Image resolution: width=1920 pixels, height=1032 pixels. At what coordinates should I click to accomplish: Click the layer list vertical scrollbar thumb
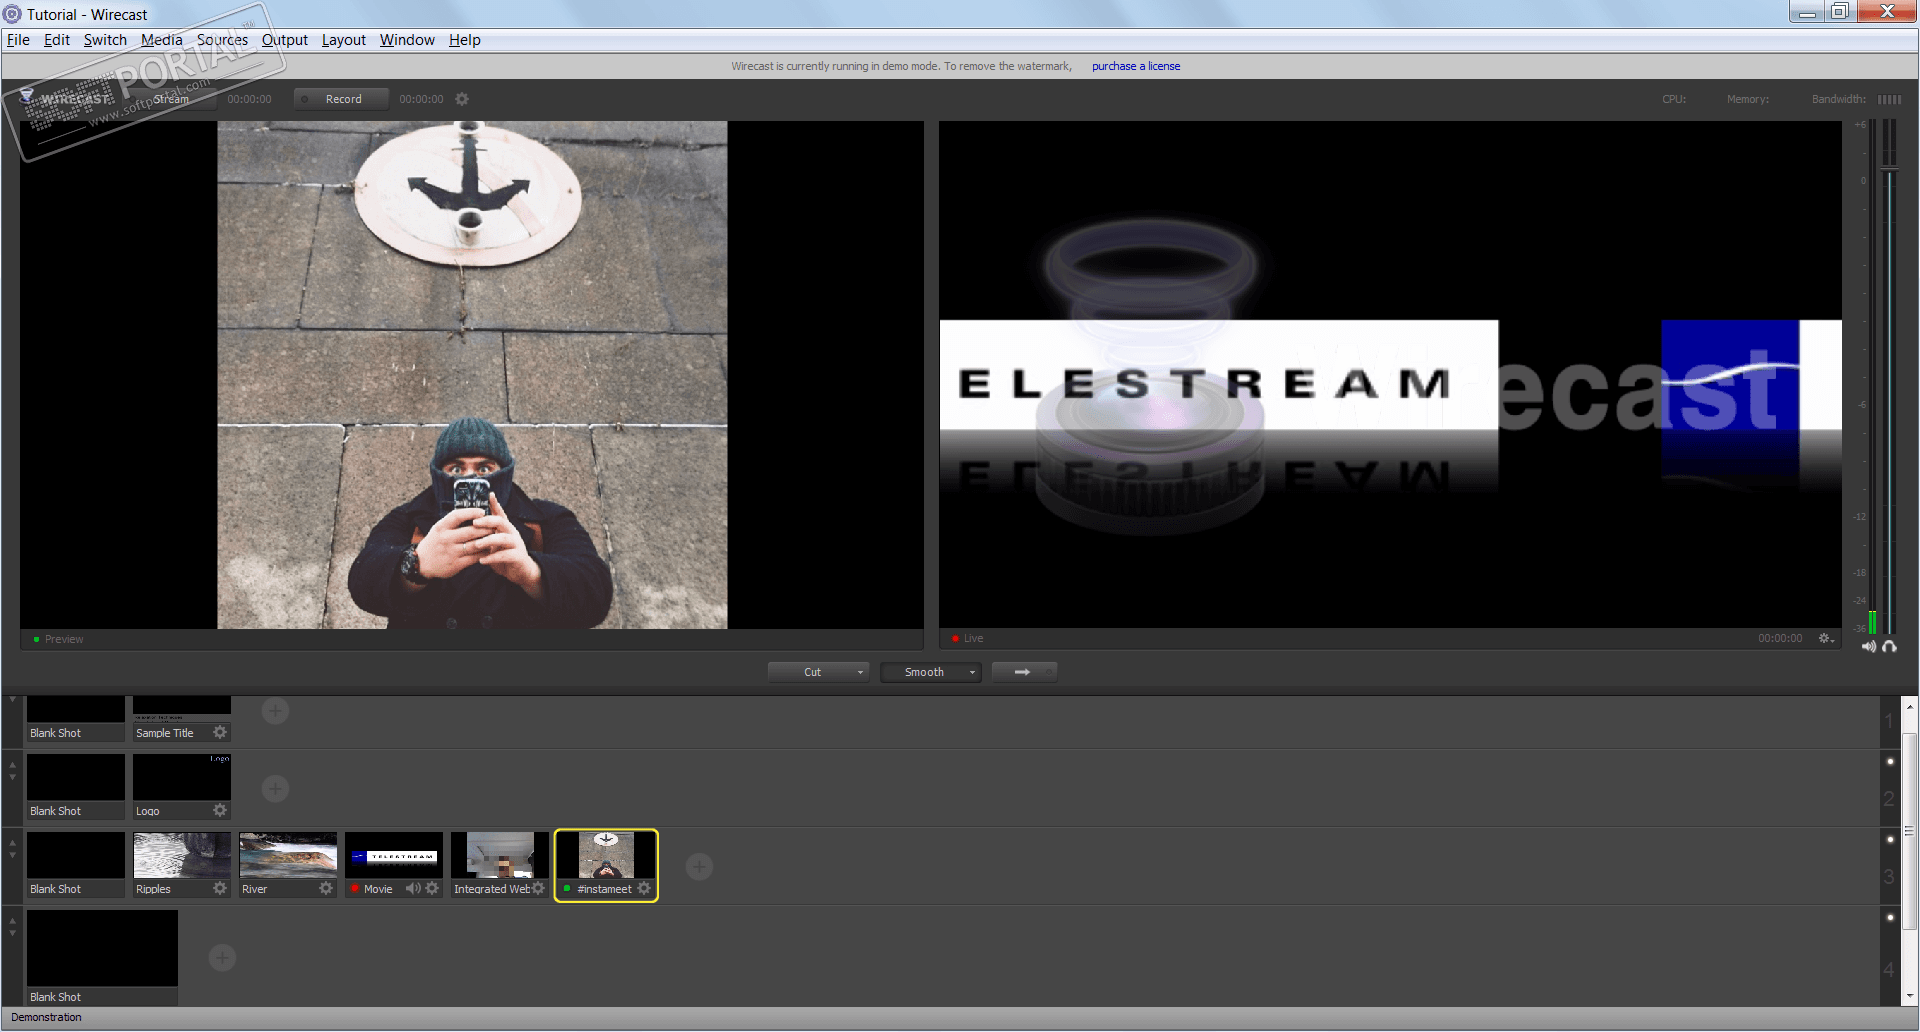click(x=1909, y=832)
